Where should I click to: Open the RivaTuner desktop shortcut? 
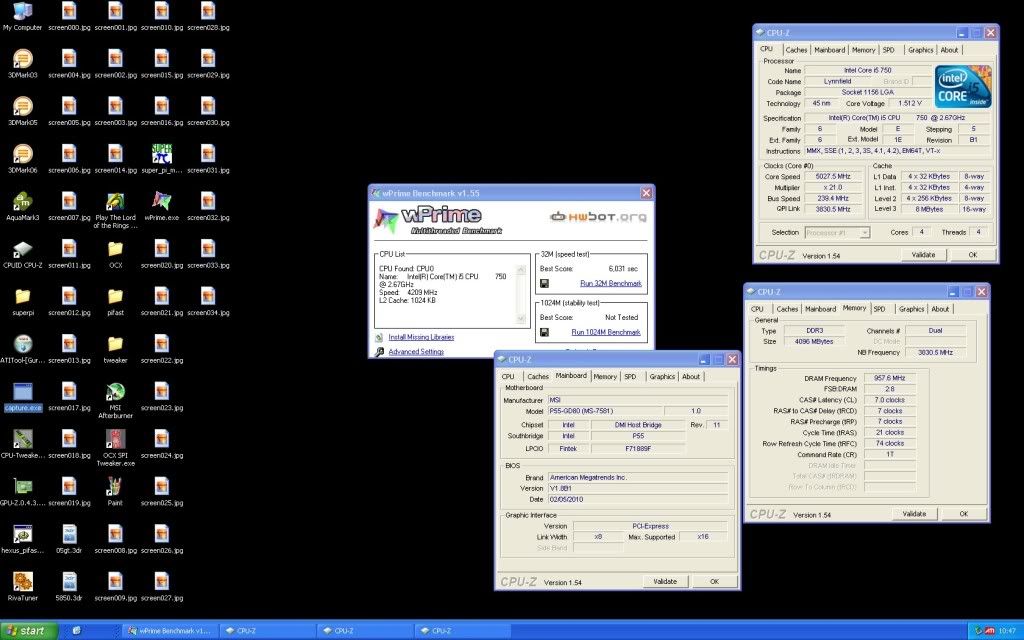coord(22,581)
